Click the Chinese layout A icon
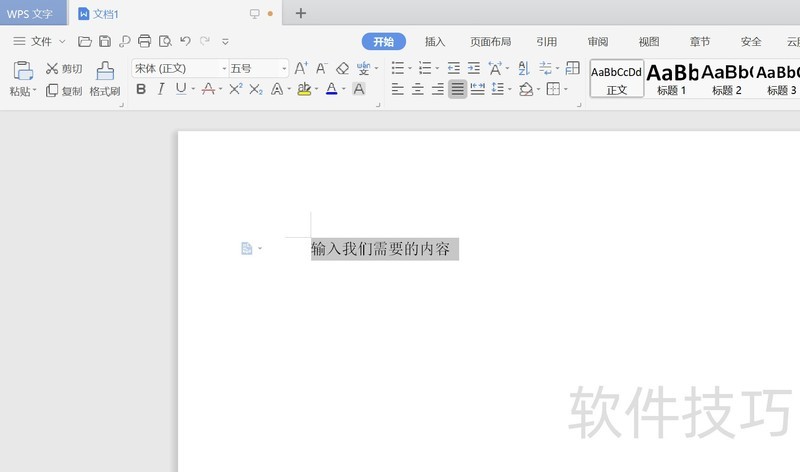 [x=494, y=68]
